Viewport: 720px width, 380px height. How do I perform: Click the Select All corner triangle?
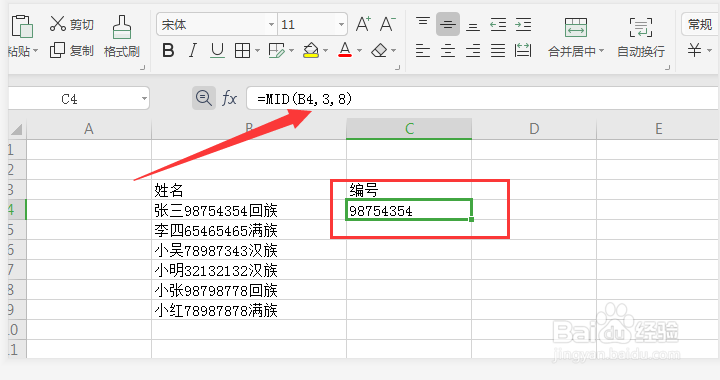coord(17,129)
